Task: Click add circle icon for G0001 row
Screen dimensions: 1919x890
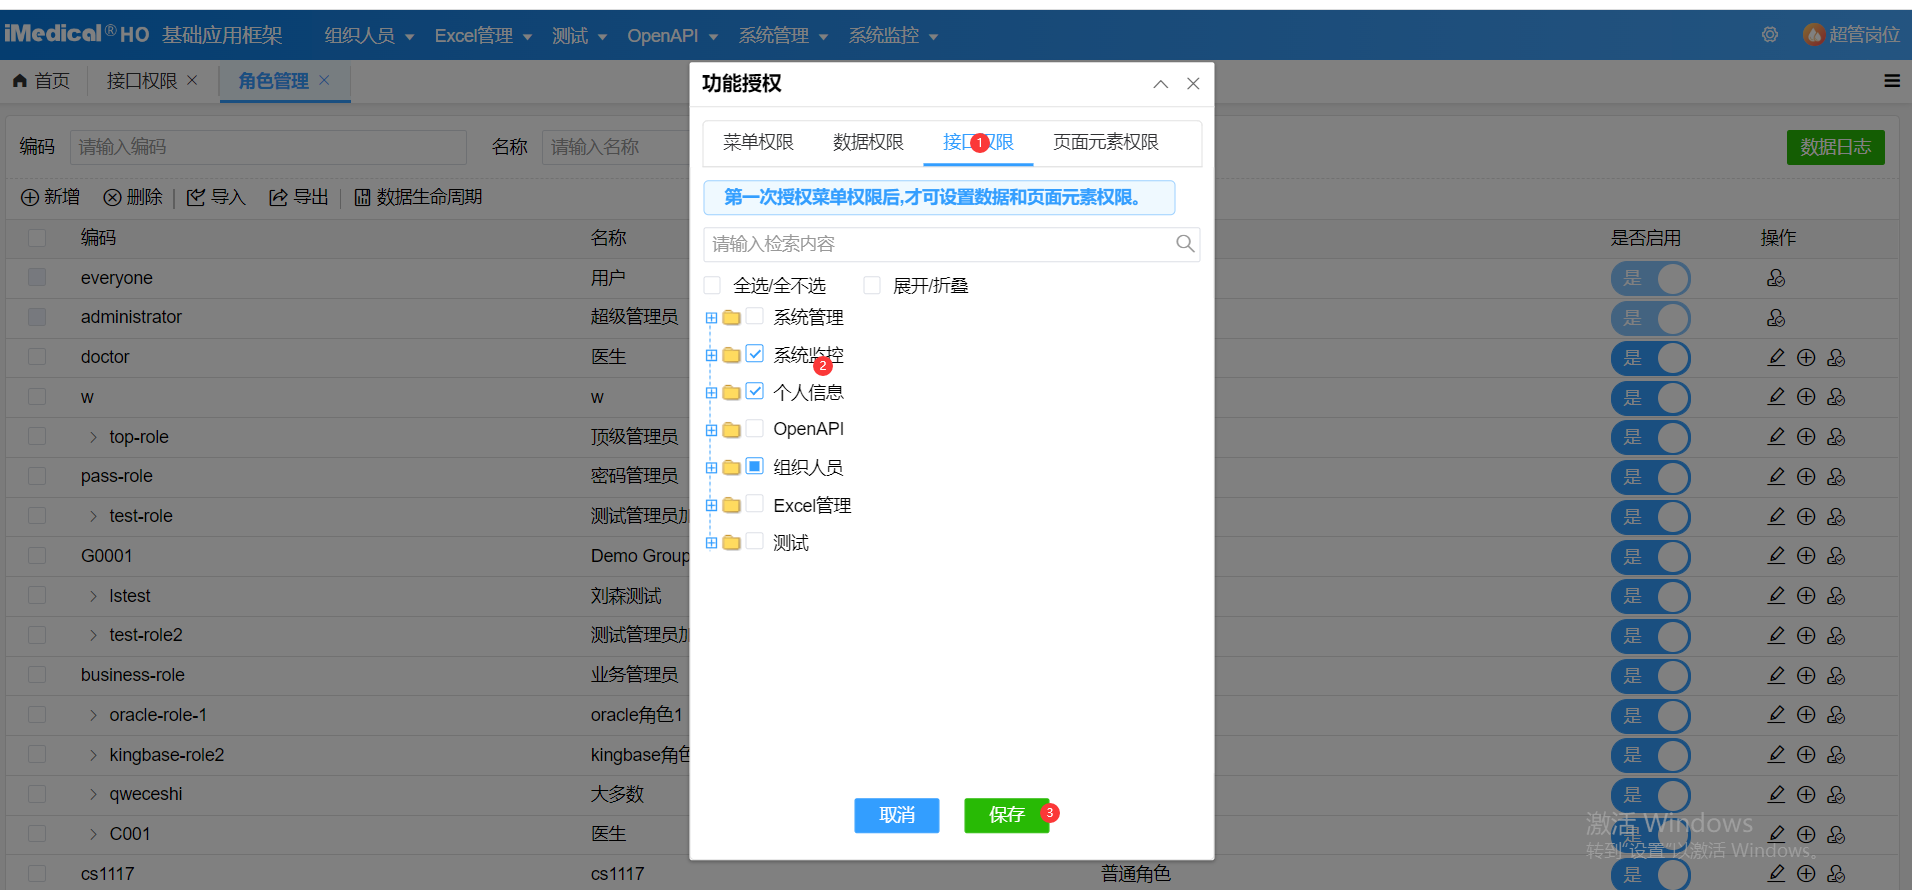Action: point(1806,555)
